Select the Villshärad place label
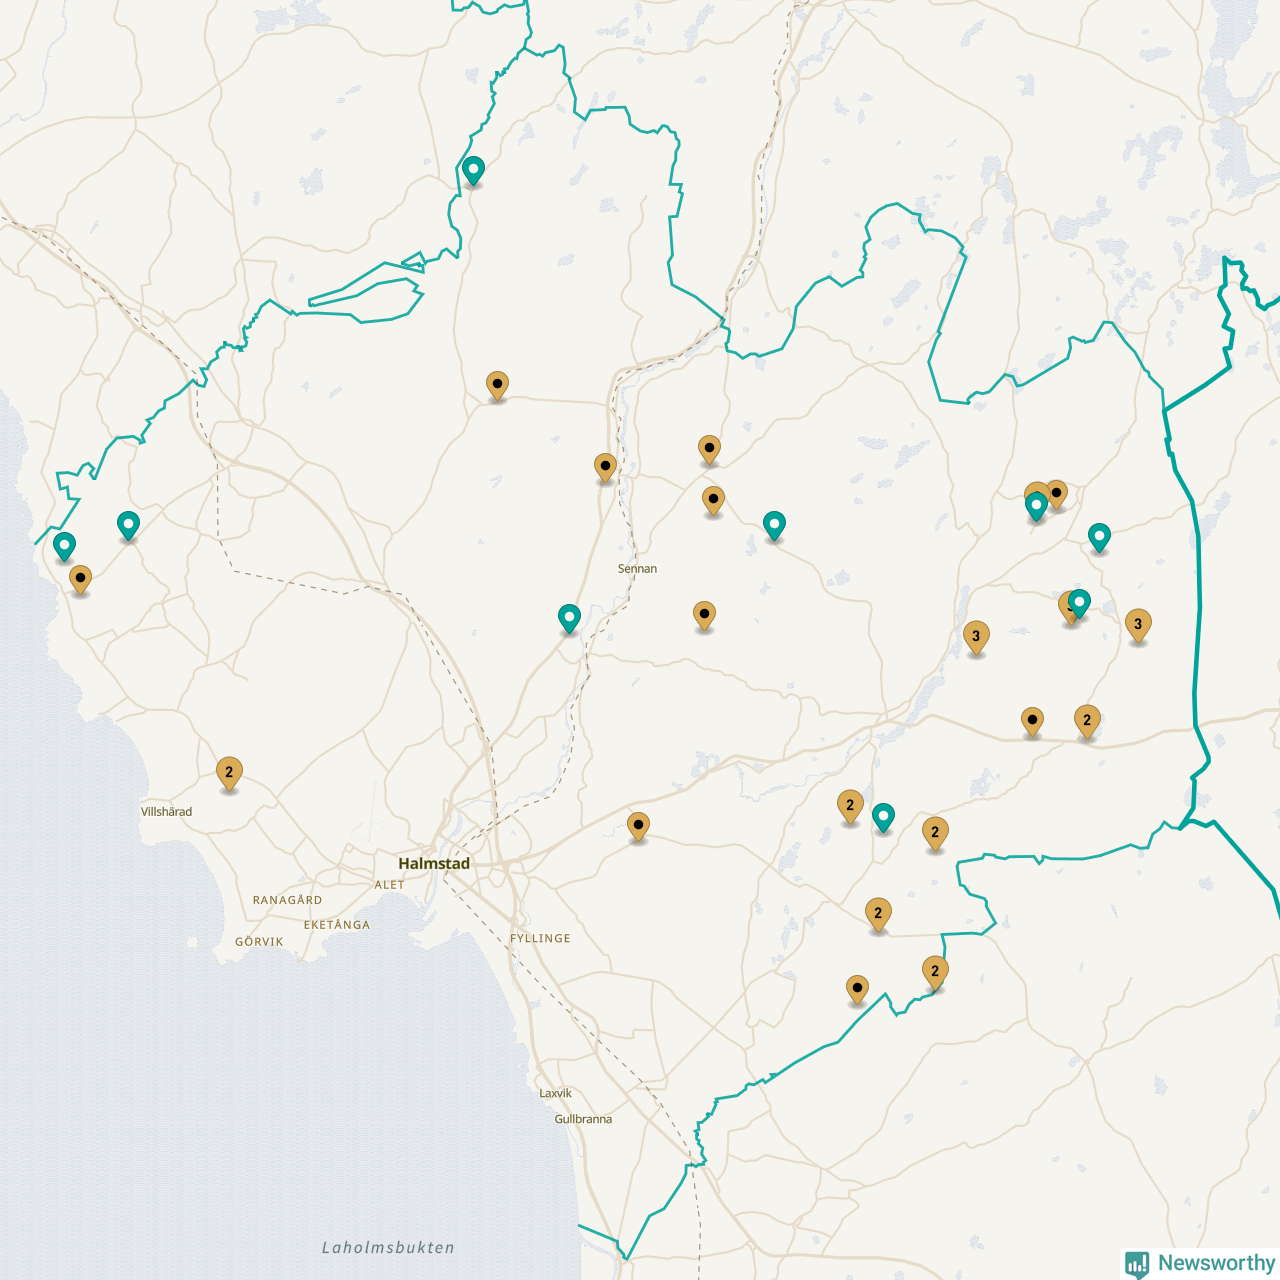This screenshot has height=1280, width=1280. coord(166,812)
